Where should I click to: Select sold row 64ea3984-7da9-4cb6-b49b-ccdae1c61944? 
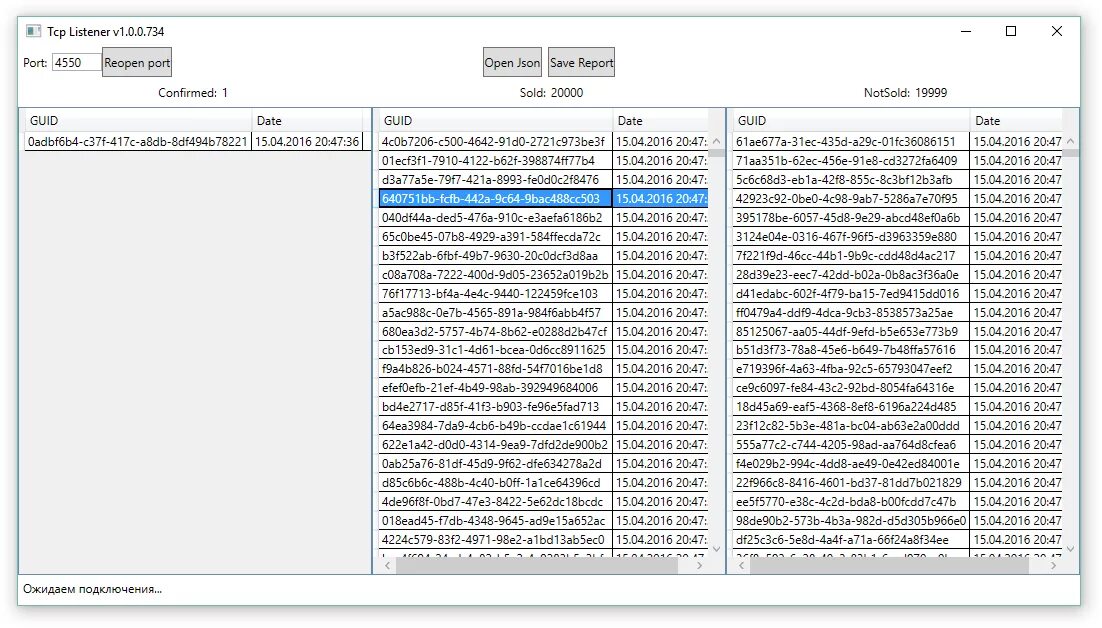point(543,425)
